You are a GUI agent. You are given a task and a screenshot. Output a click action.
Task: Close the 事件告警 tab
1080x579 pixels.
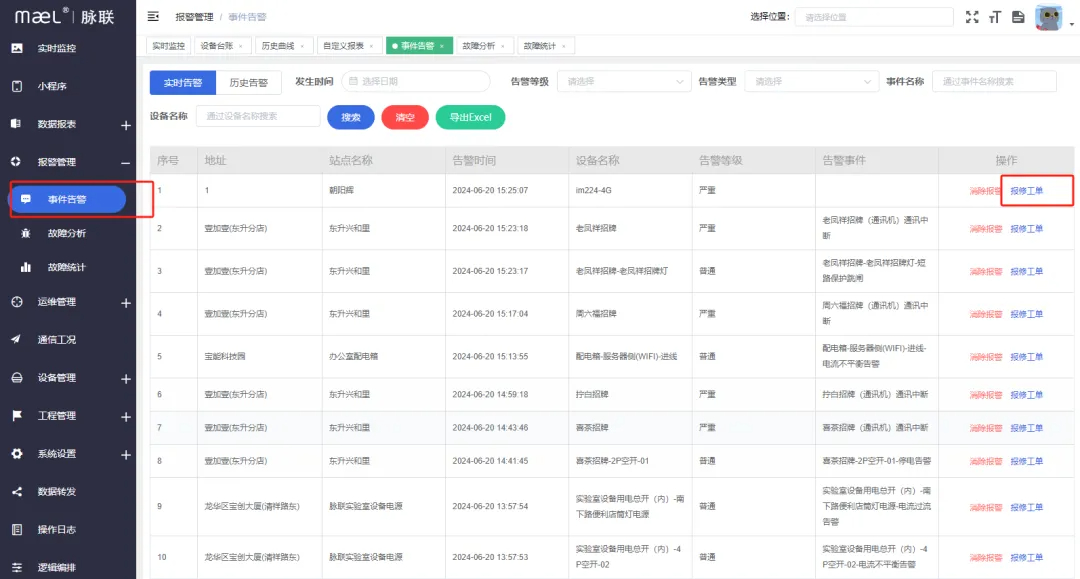442,46
